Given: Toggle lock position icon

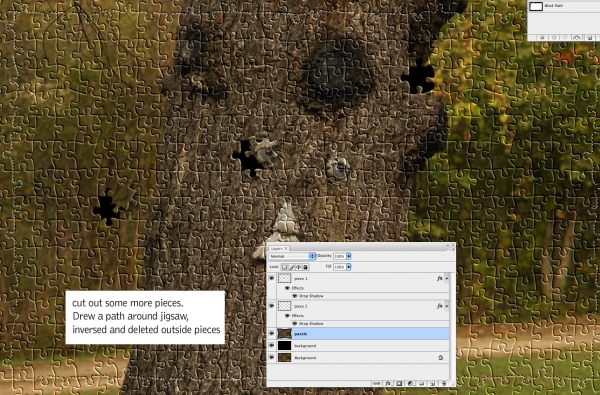Looking at the screenshot, I should pyautogui.click(x=299, y=267).
